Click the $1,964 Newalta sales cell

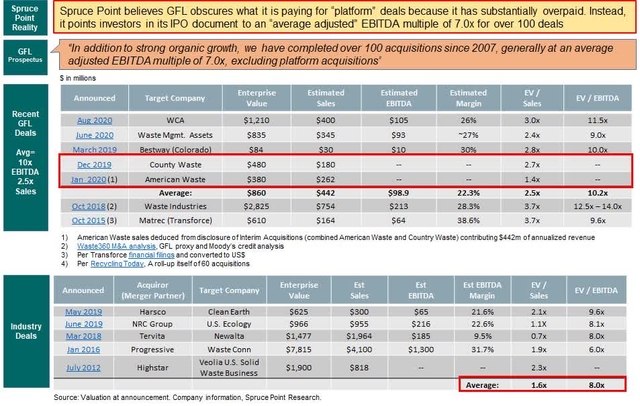[x=359, y=336]
